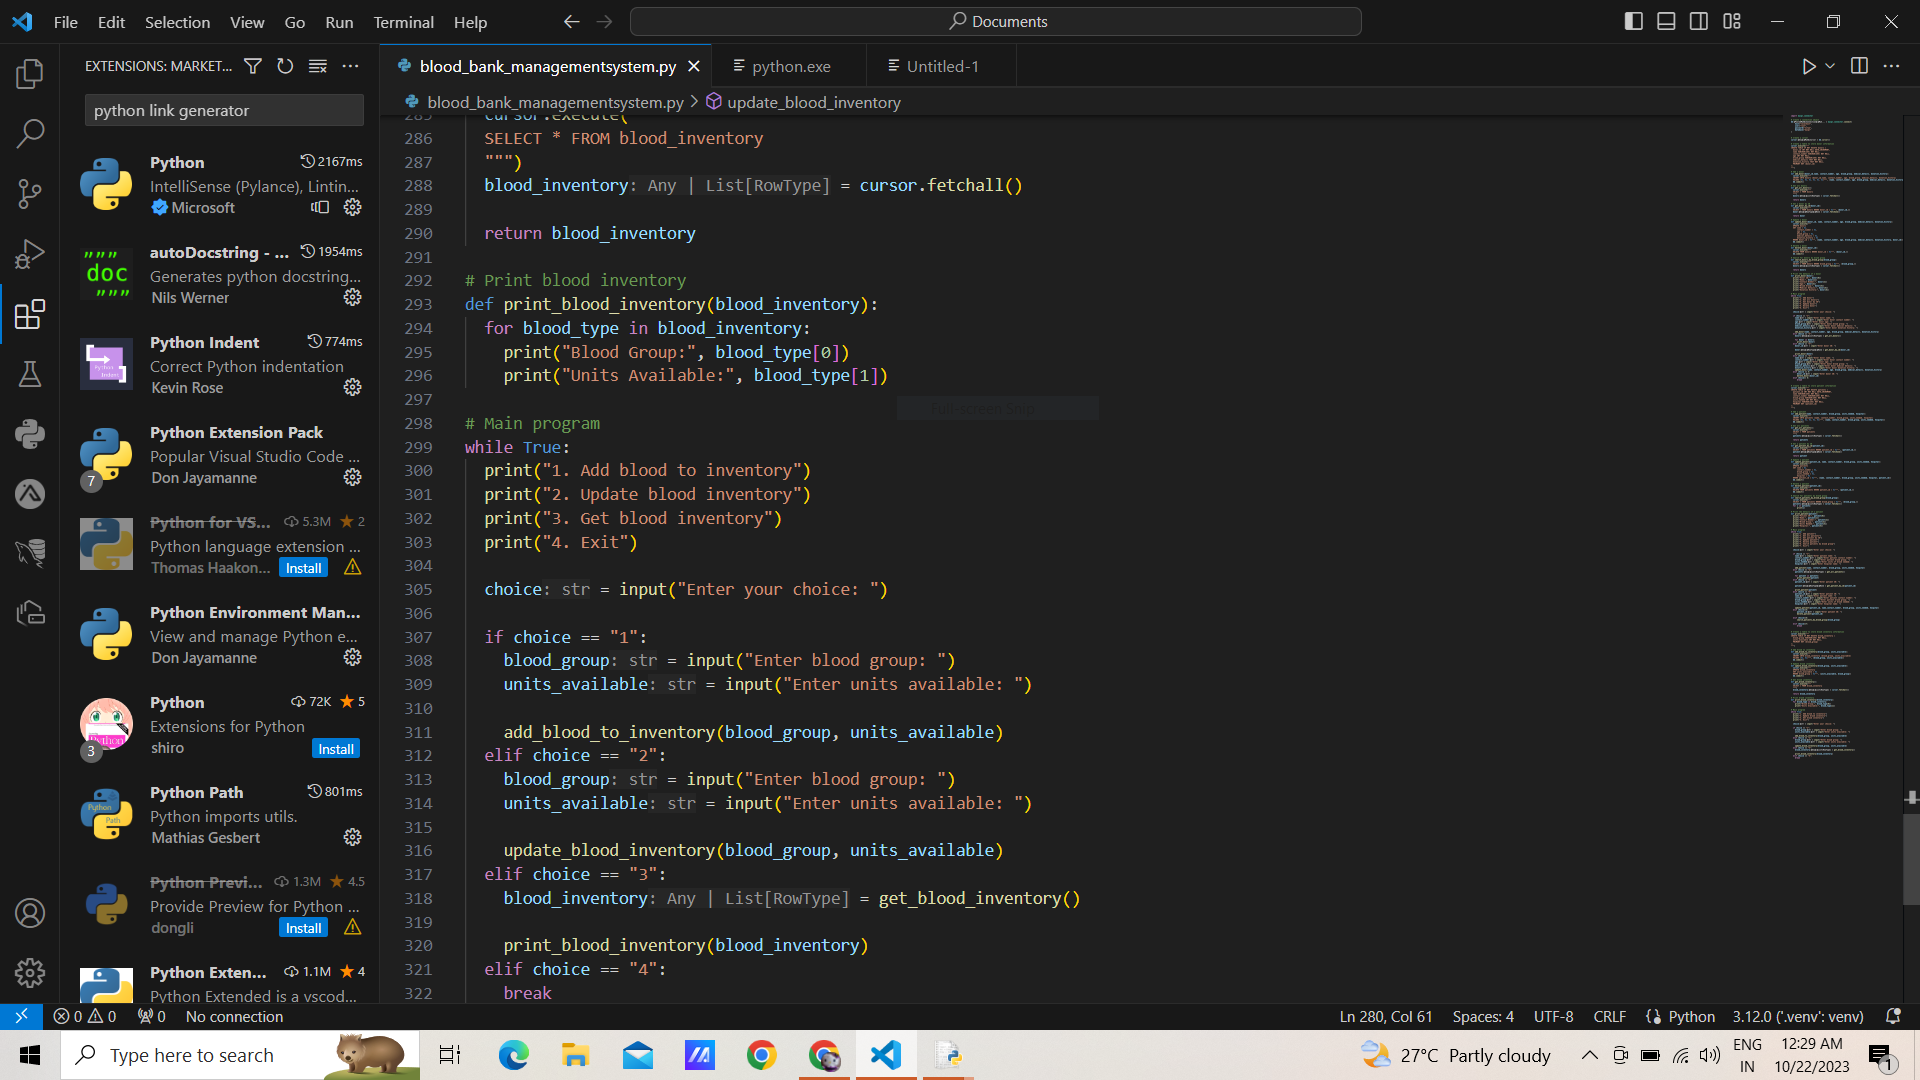The height and width of the screenshot is (1080, 1920).
Task: Open the Source Control view
Action: 30,193
